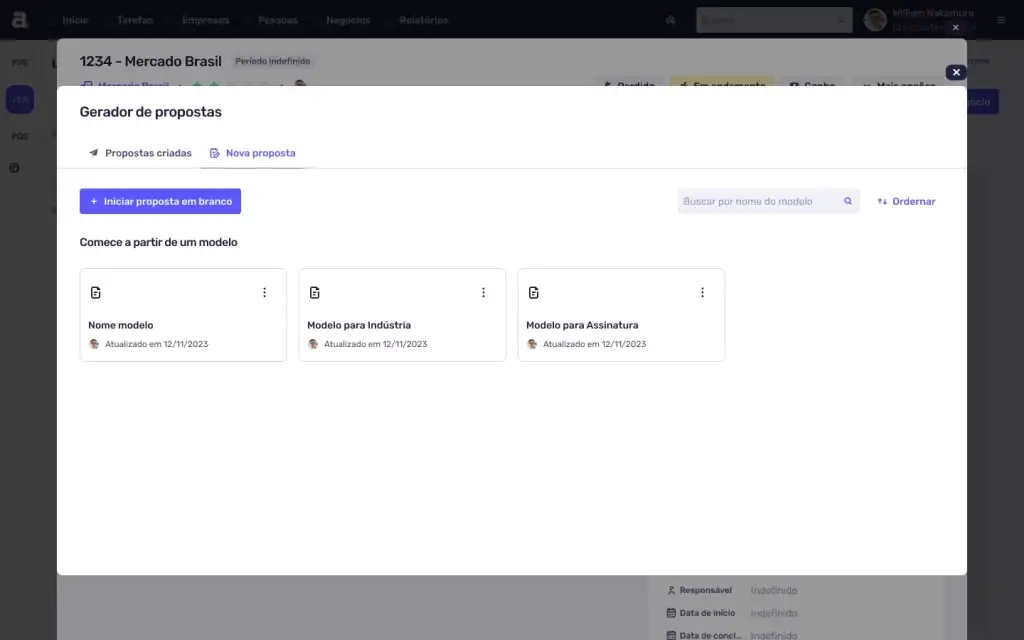
Task: Click the hamburger menu icon at top right
Action: [x=1000, y=19]
